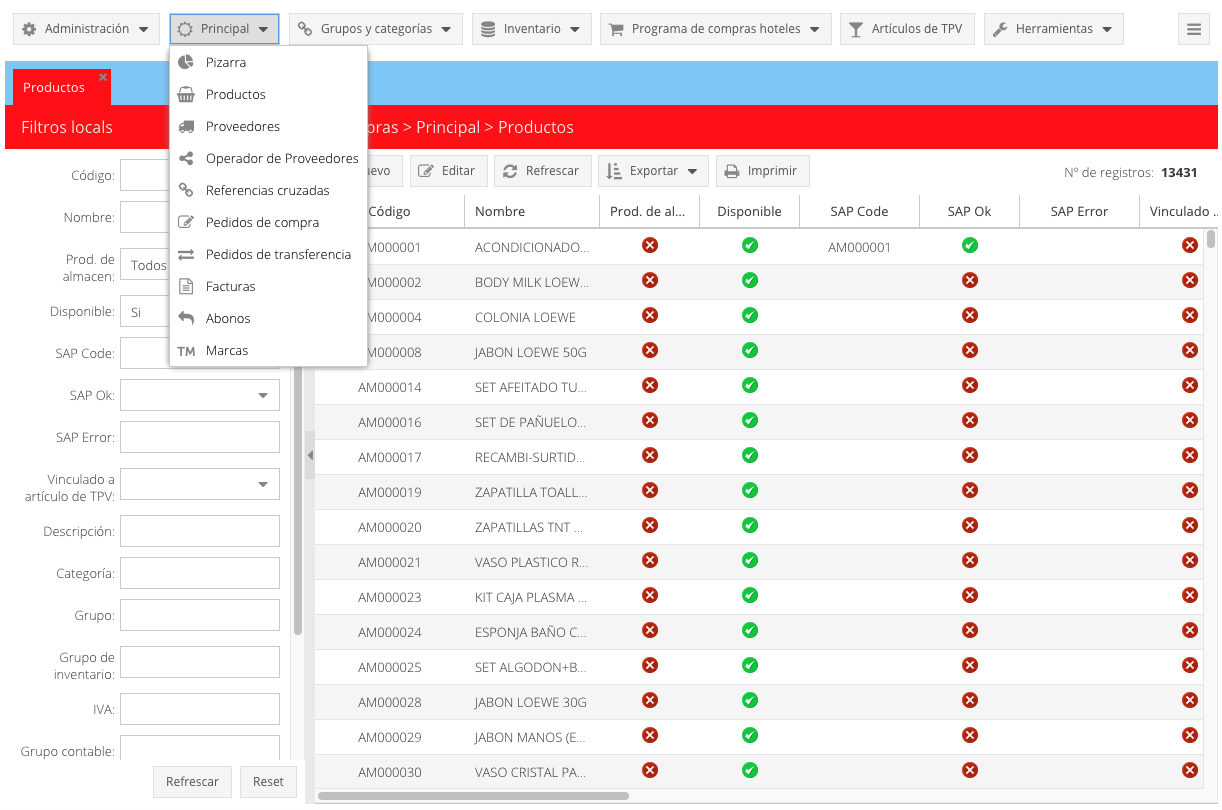Sort by the SAP Code column header

(859, 211)
